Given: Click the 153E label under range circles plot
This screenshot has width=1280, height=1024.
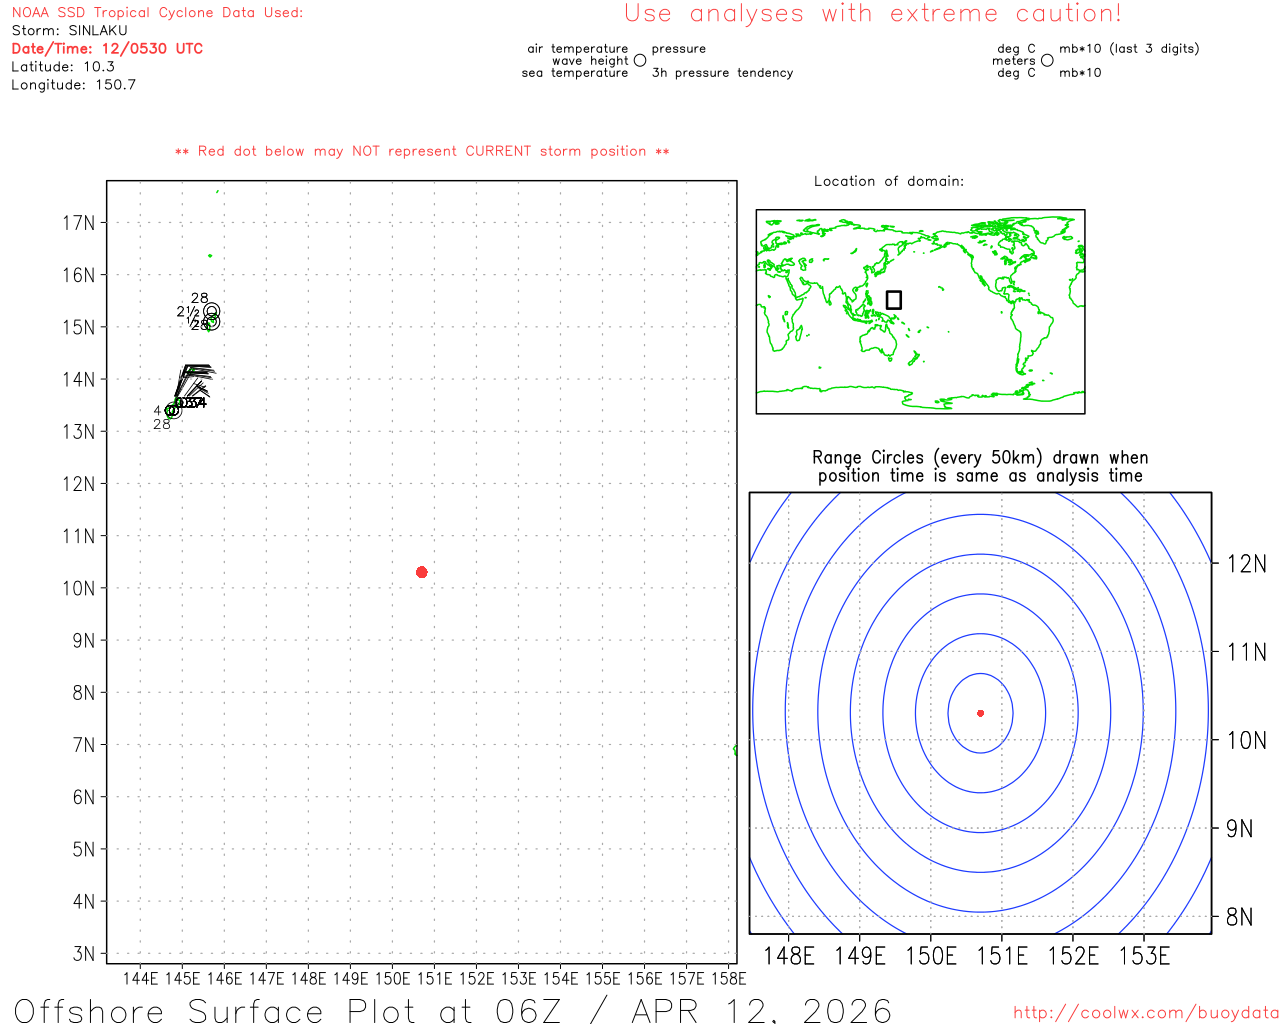Looking at the screenshot, I should (1144, 956).
